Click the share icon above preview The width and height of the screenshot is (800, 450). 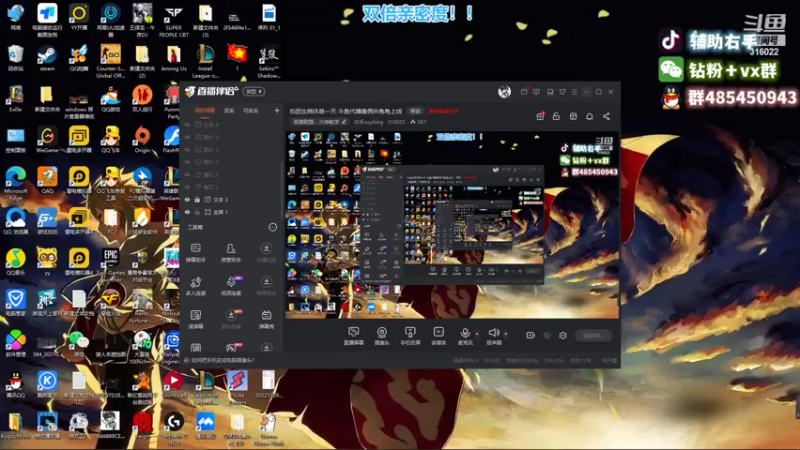pyautogui.click(x=606, y=116)
